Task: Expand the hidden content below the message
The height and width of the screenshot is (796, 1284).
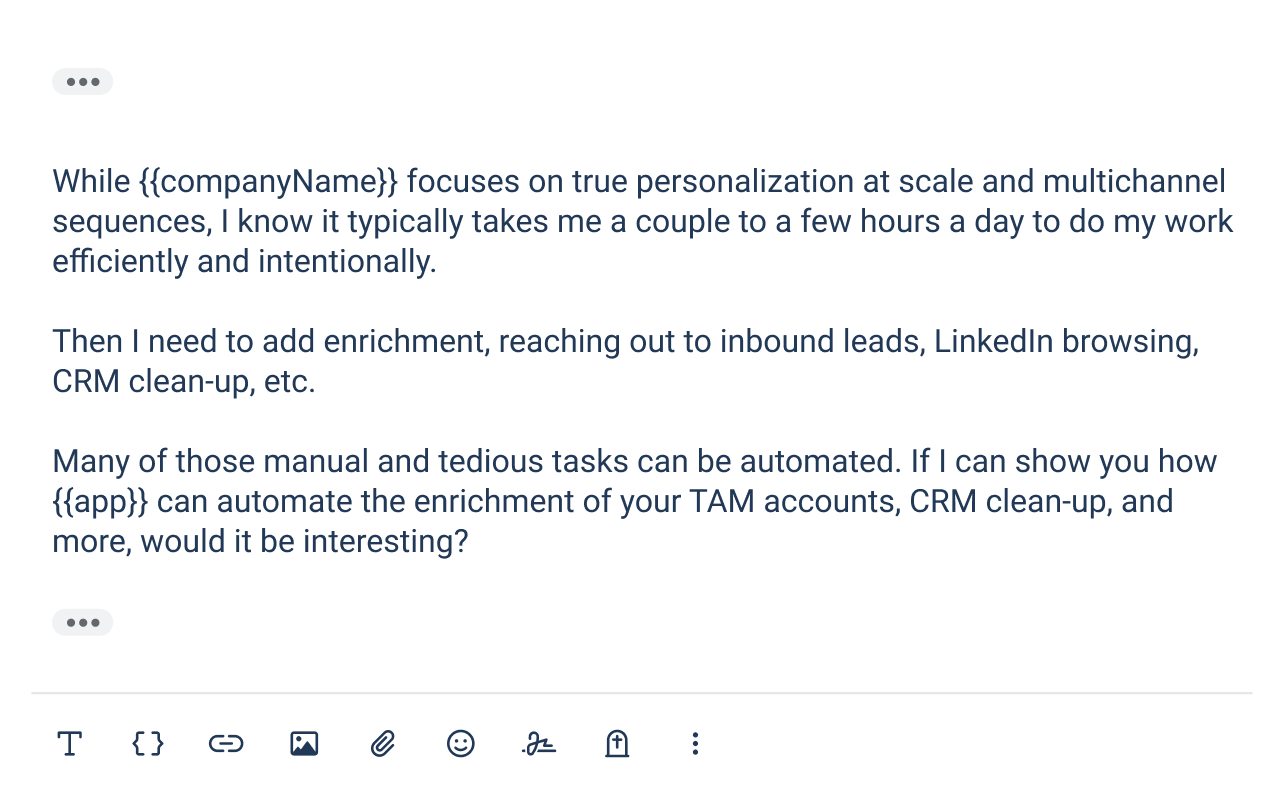Action: tap(82, 622)
